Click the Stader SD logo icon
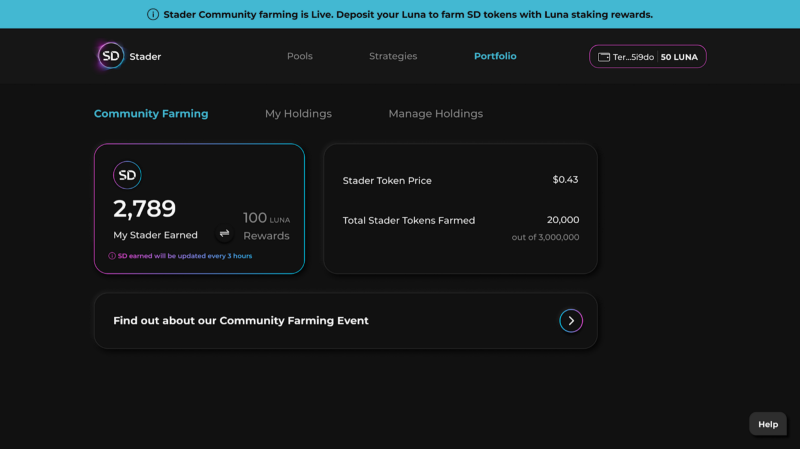The height and width of the screenshot is (449, 800). pyautogui.click(x=110, y=56)
